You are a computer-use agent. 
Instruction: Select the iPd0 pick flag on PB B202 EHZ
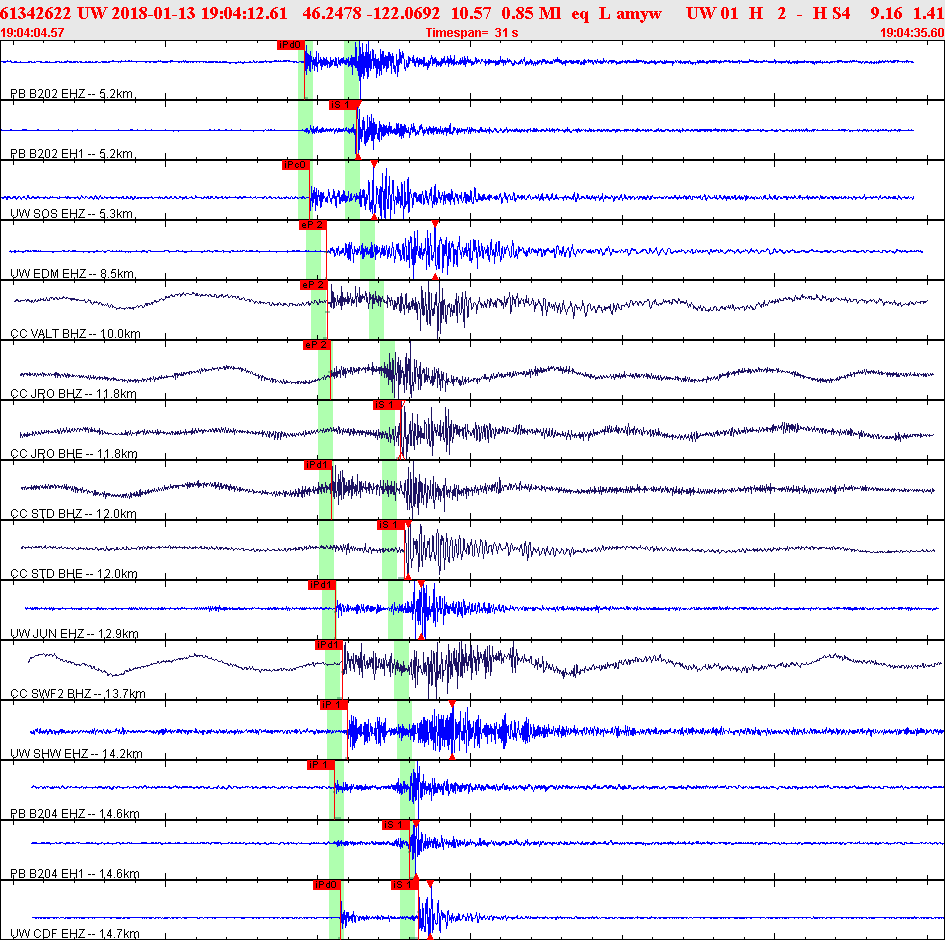point(290,45)
